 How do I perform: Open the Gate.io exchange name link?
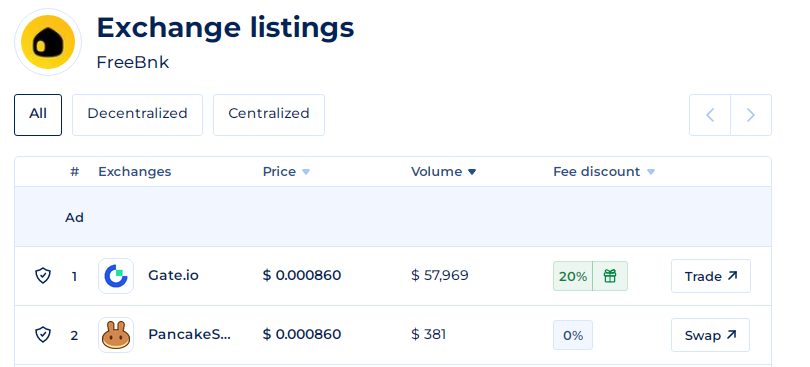tap(173, 275)
